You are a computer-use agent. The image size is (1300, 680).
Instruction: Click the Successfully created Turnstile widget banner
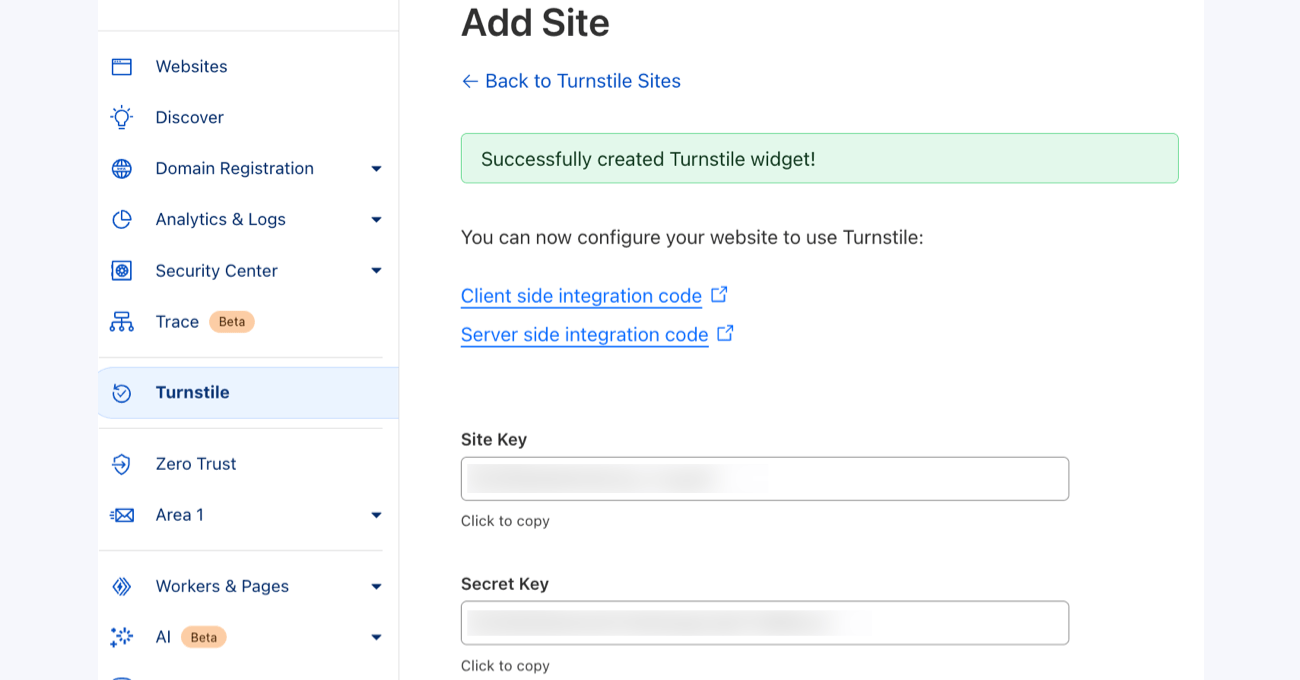[819, 158]
